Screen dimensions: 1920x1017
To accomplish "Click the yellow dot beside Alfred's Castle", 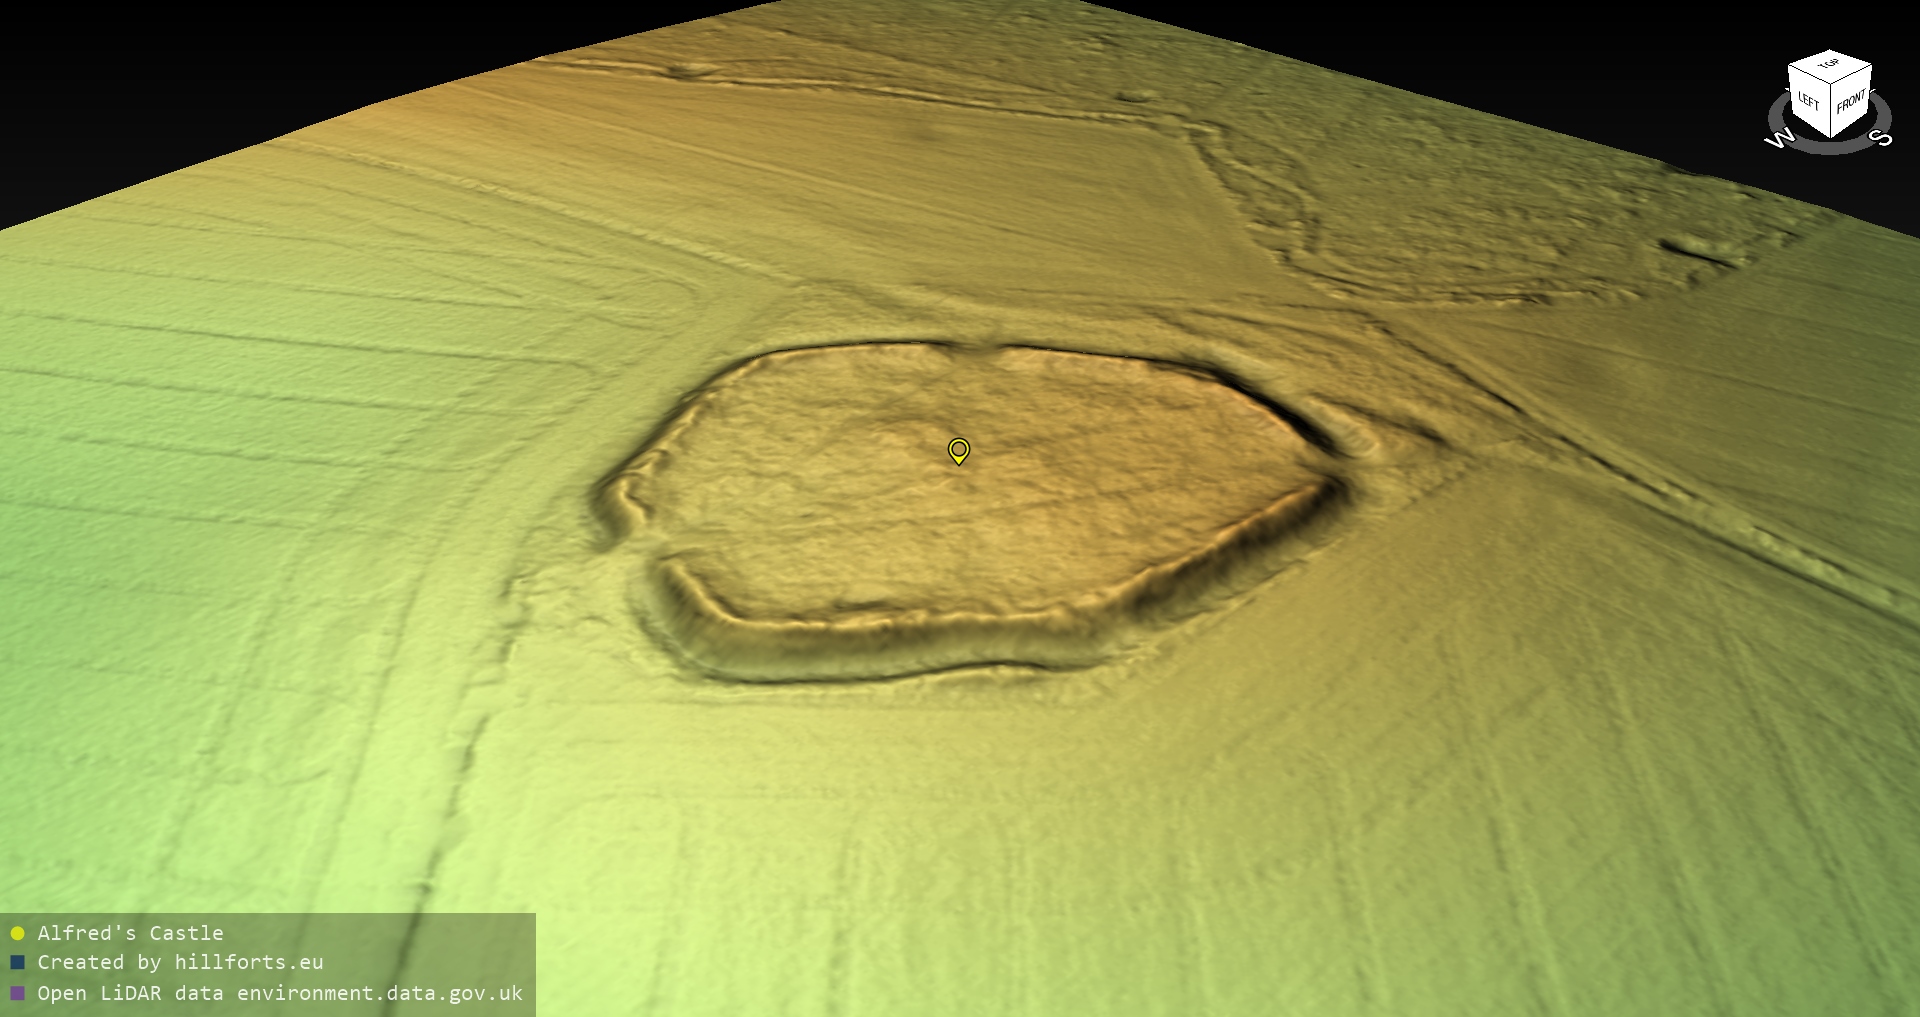I will (x=17, y=934).
